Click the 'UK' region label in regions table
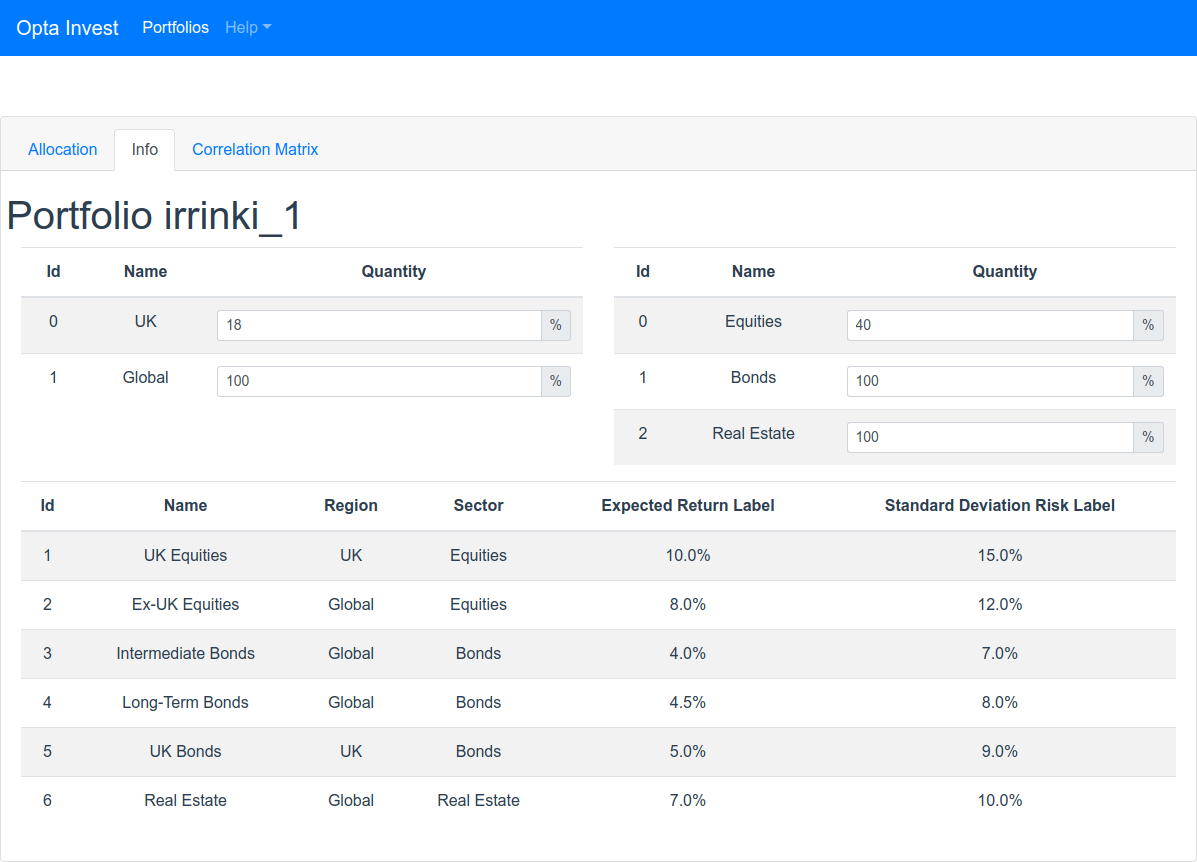The image size is (1197, 862). 146,321
